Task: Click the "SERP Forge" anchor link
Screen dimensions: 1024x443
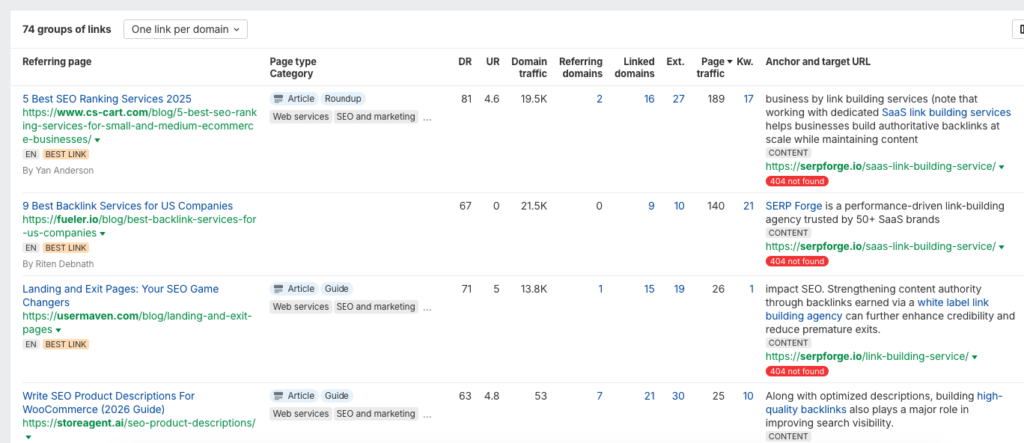Action: pyautogui.click(x=793, y=206)
